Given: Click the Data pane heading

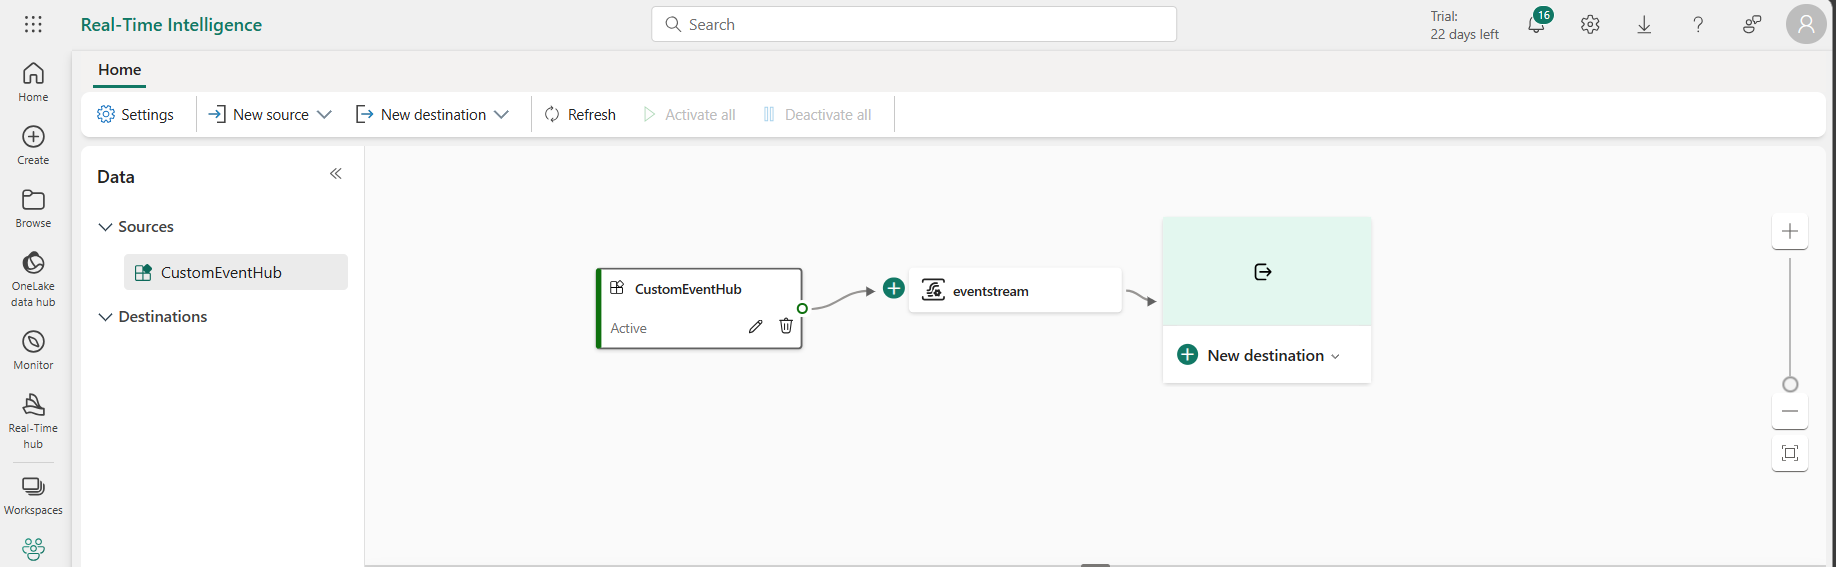Looking at the screenshot, I should [116, 177].
